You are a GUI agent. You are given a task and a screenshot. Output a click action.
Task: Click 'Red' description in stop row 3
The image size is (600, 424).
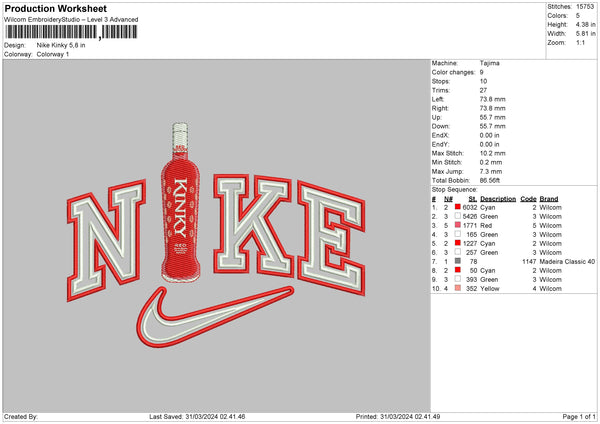tap(486, 225)
